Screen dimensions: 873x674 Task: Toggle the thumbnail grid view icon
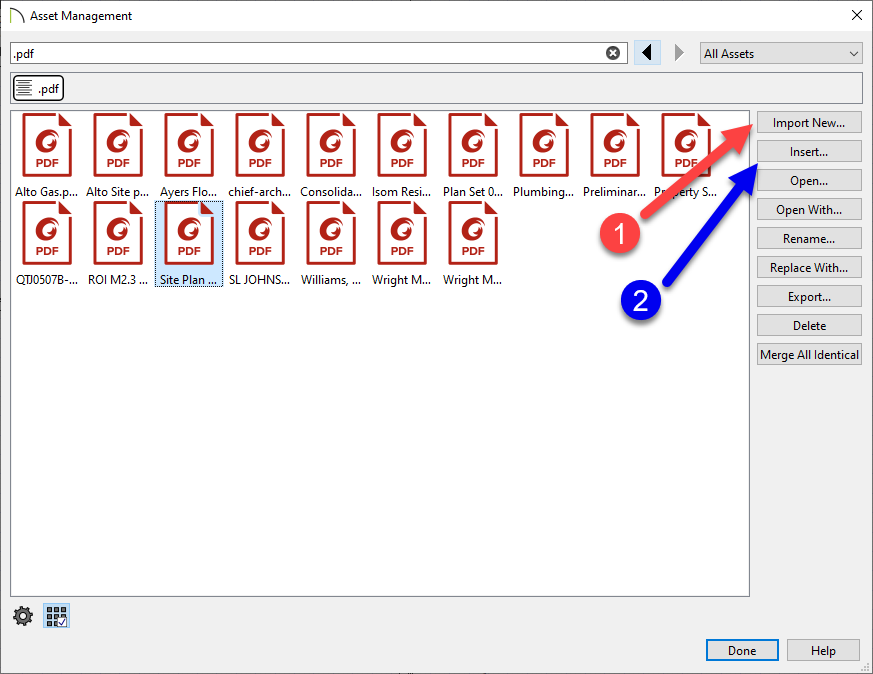[56, 616]
